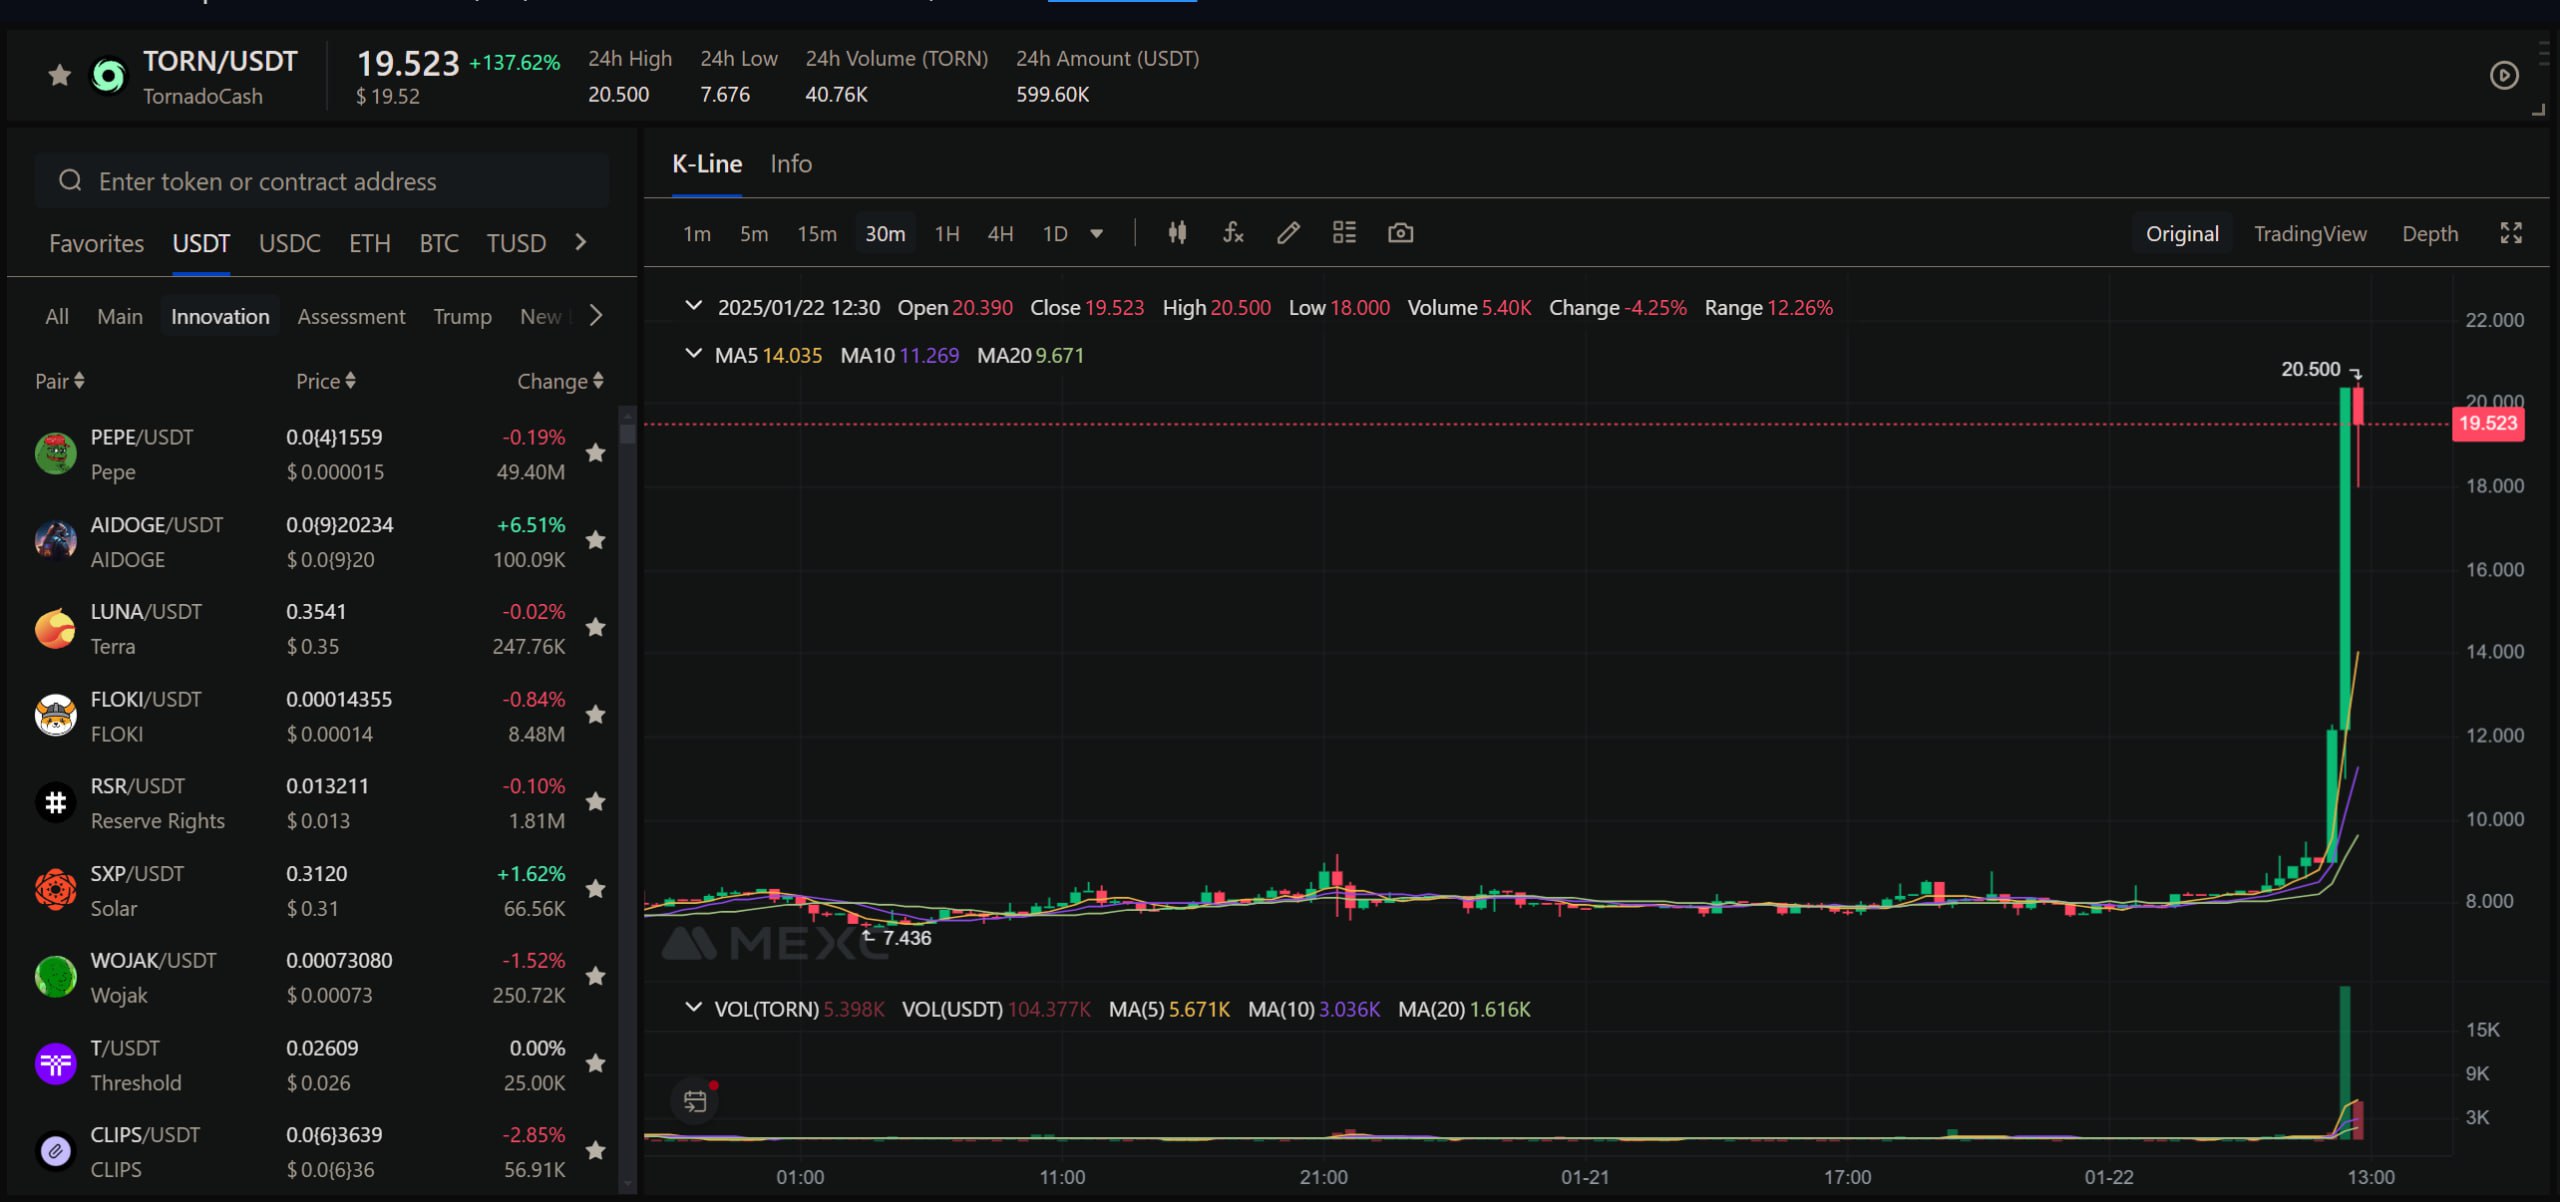Select the BTC market tab
This screenshot has width=2560, height=1202.
coord(438,243)
